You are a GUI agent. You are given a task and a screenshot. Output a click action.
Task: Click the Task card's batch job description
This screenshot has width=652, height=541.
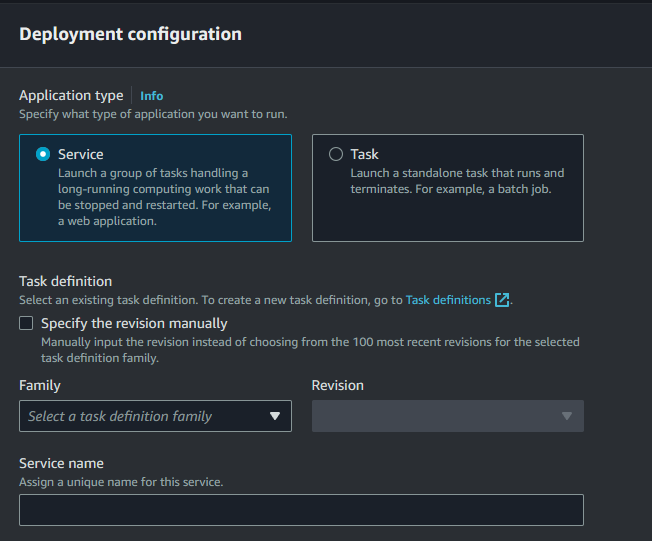(x=457, y=181)
